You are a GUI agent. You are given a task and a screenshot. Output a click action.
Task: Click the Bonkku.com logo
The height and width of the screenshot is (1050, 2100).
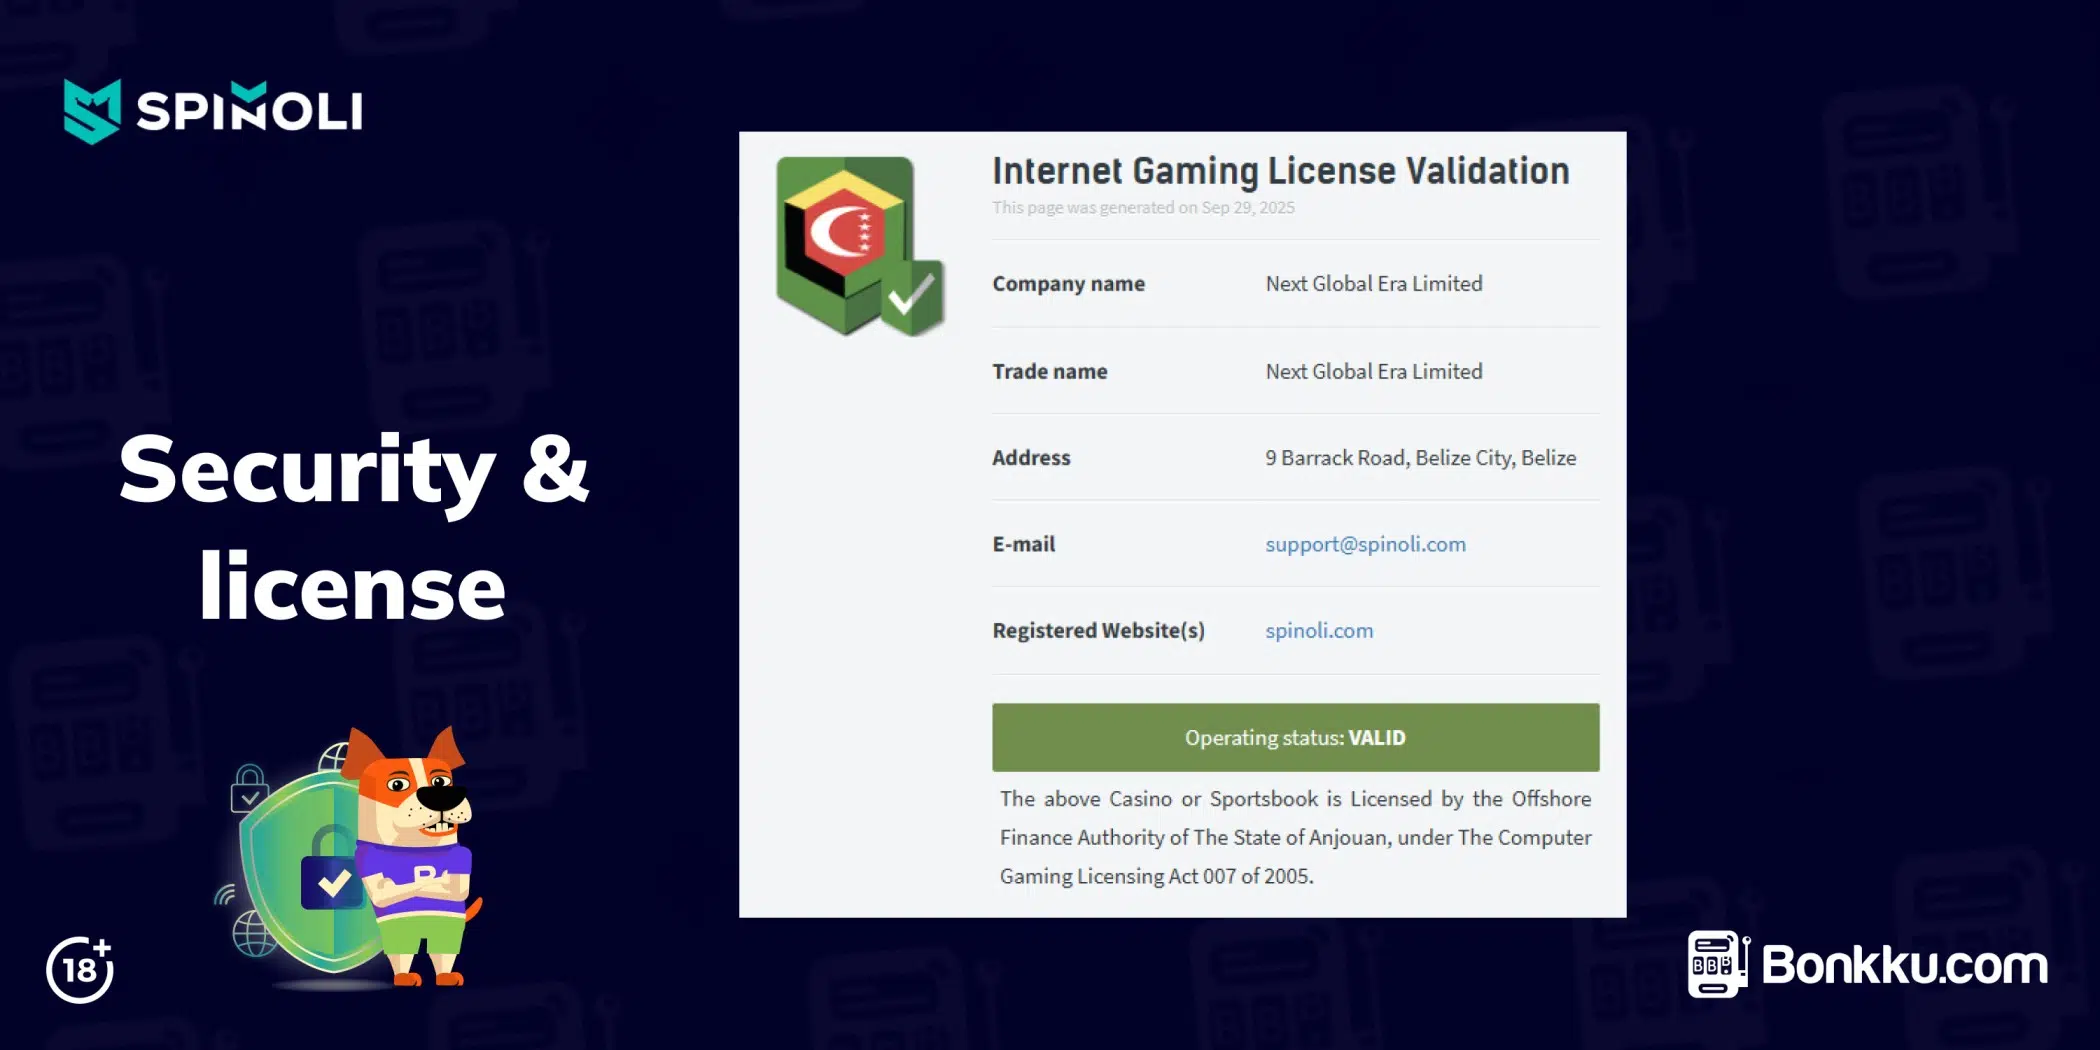coord(1868,964)
